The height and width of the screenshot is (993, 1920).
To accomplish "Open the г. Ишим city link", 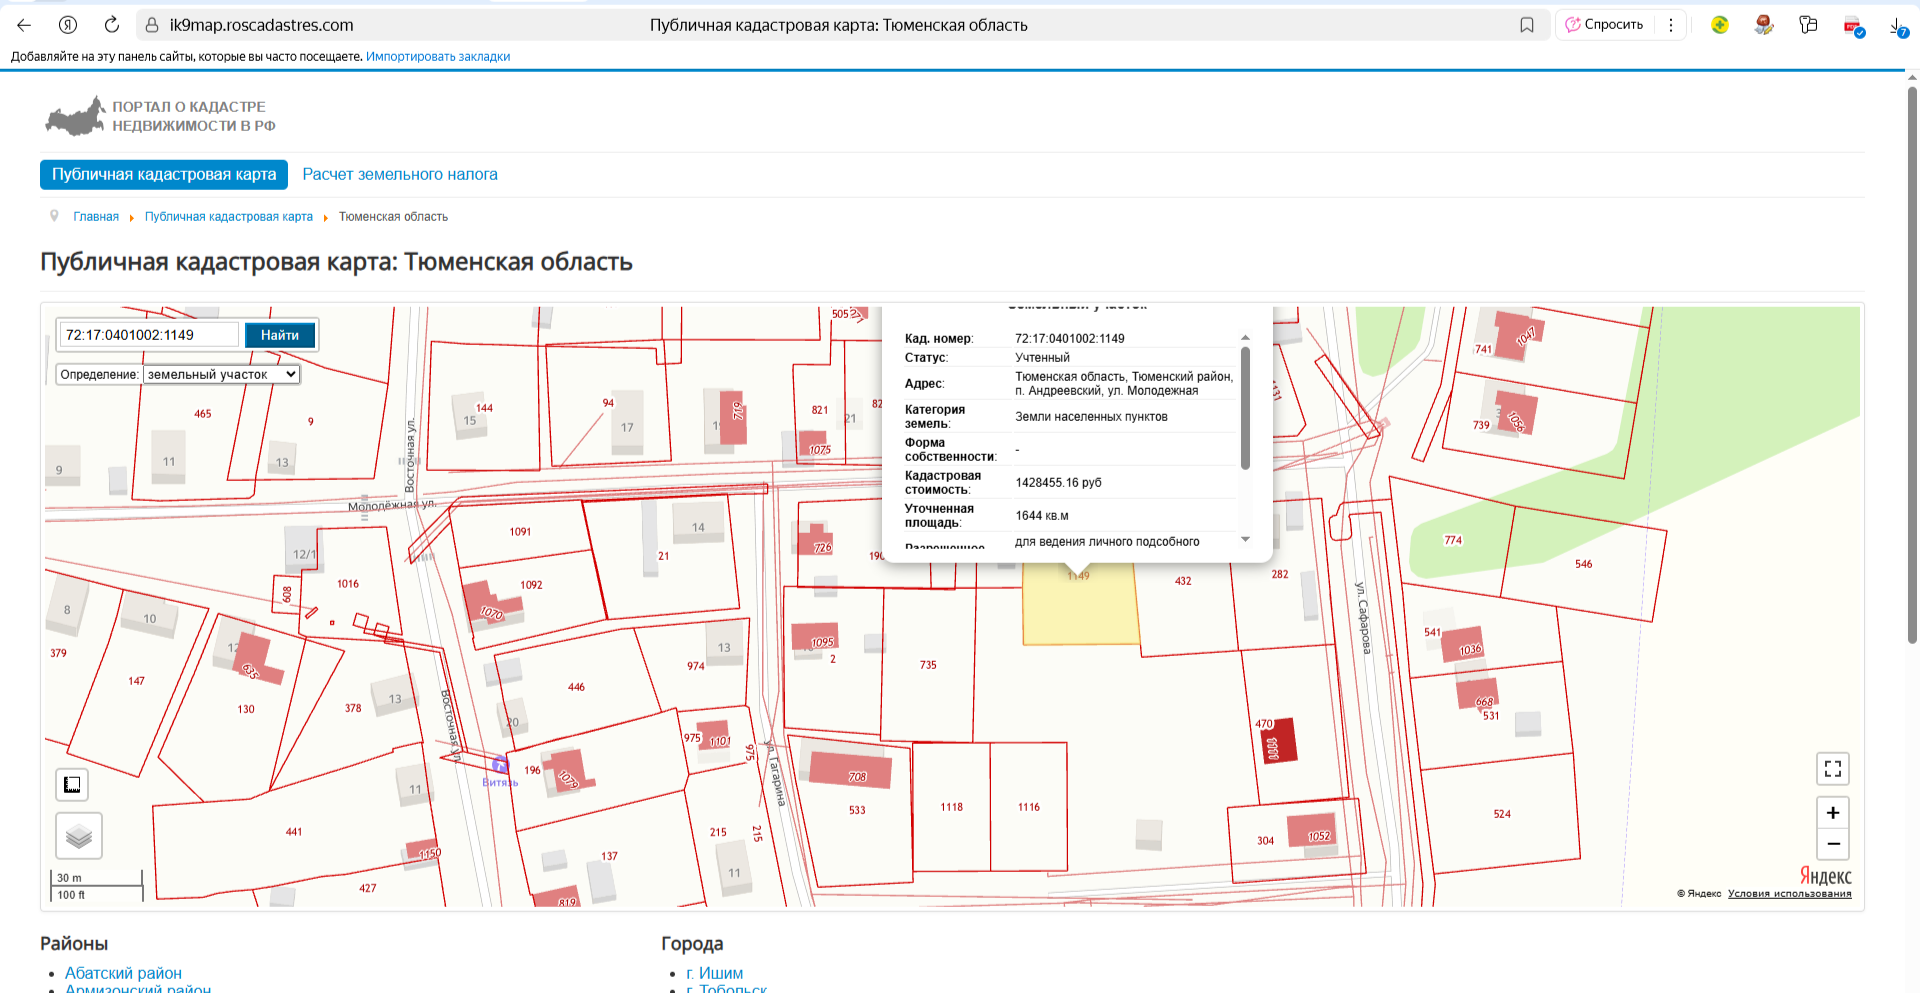I will (x=714, y=973).
